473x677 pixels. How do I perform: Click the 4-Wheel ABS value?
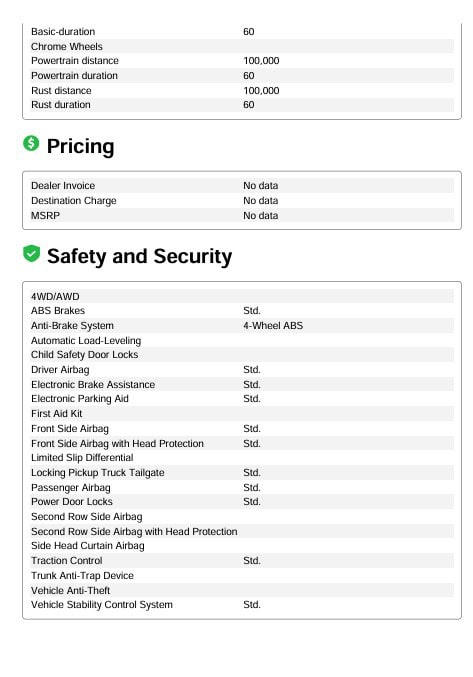pyautogui.click(x=273, y=326)
